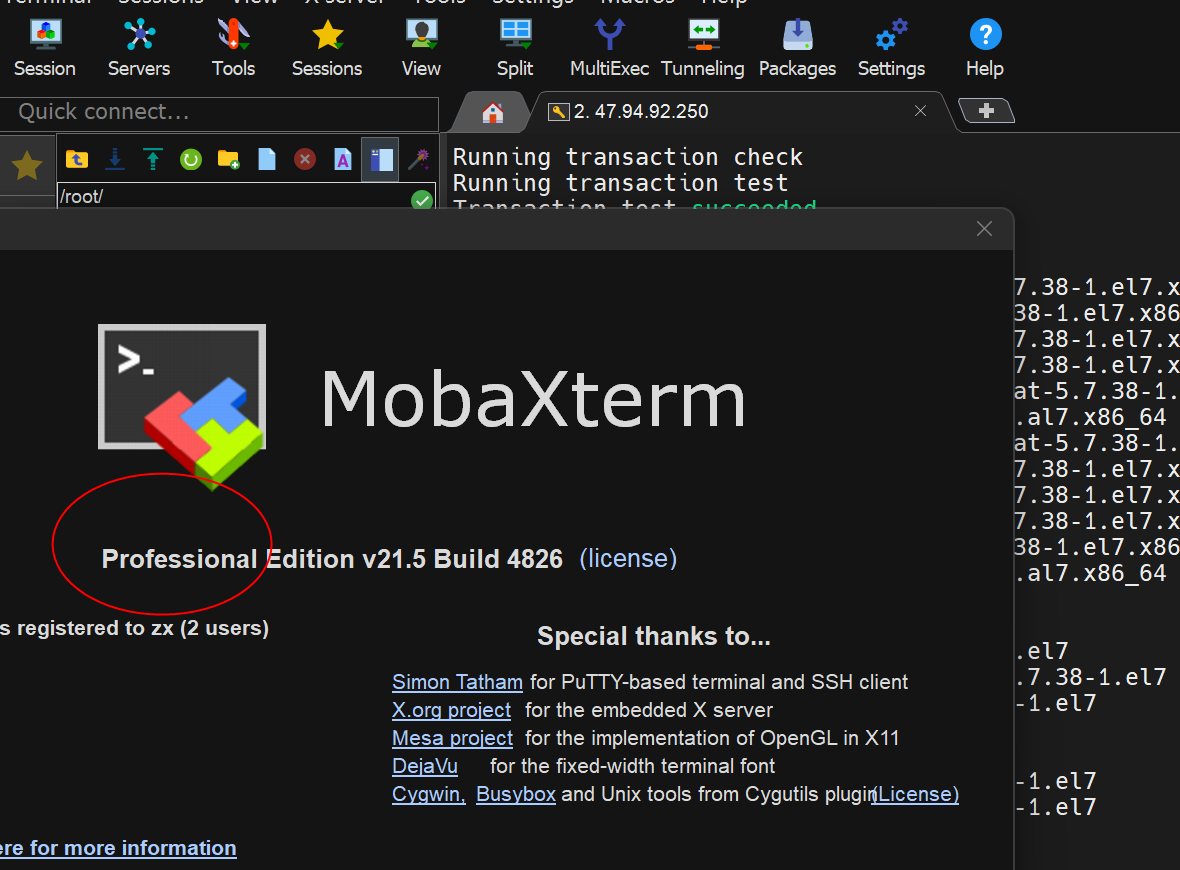Open the Sessions star toolbar button
The height and width of the screenshot is (870, 1180).
[x=327, y=48]
